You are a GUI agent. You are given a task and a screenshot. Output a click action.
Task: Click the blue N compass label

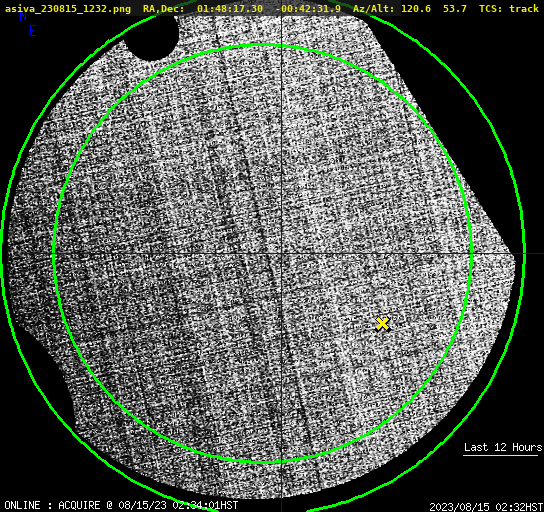pos(23,16)
